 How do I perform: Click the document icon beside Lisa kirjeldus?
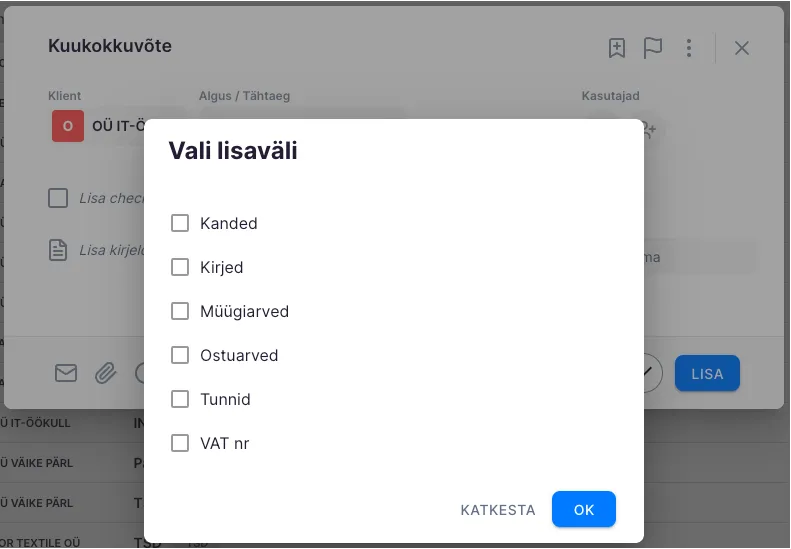(59, 250)
